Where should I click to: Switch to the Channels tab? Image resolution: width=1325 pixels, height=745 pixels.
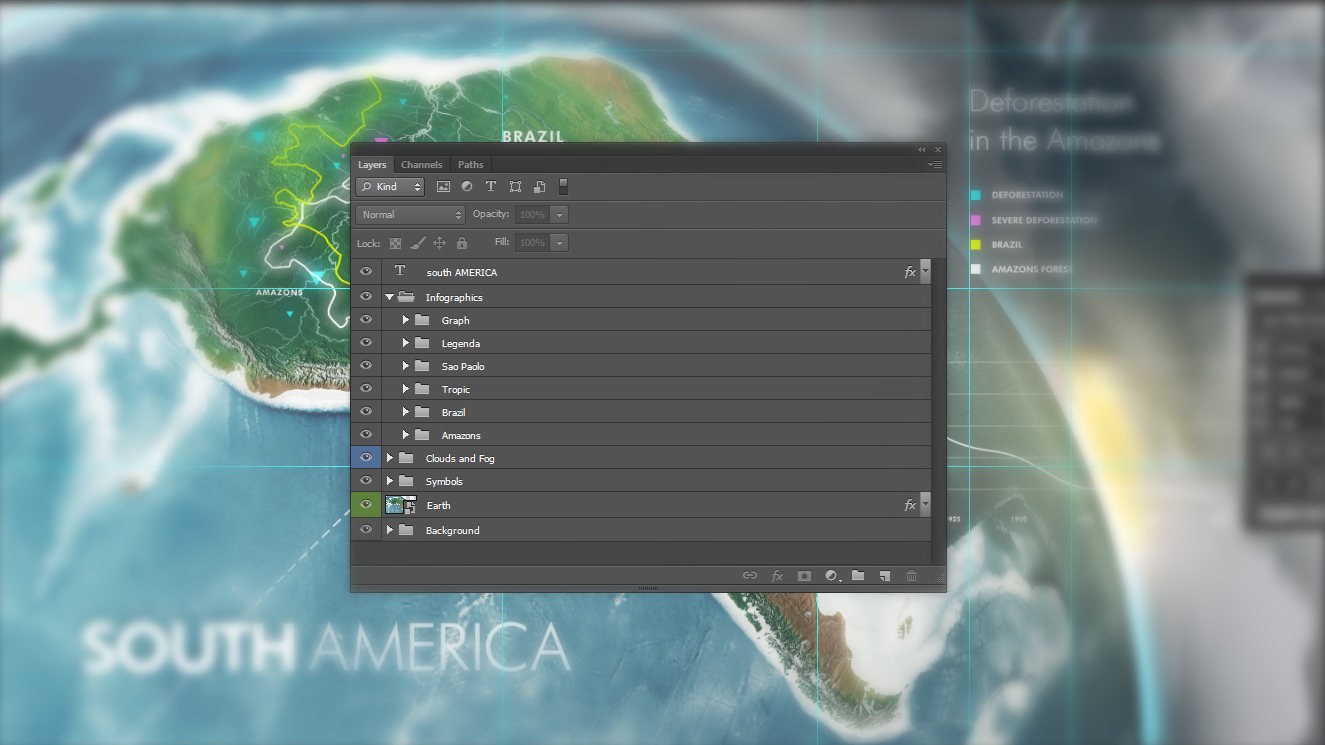click(421, 165)
